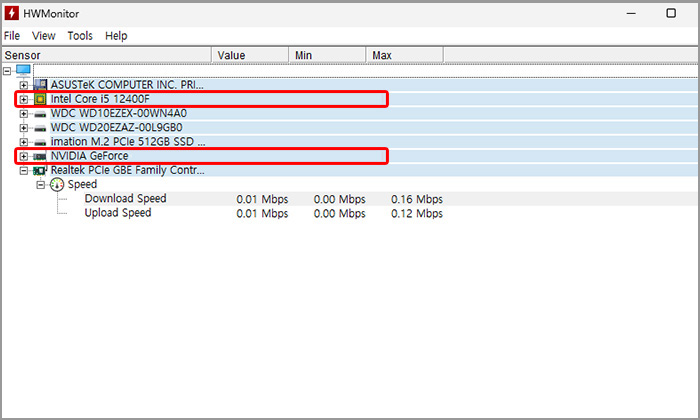The height and width of the screenshot is (420, 700).
Task: Click the Intel Core i5 CPU chip icon
Action: (x=40, y=99)
